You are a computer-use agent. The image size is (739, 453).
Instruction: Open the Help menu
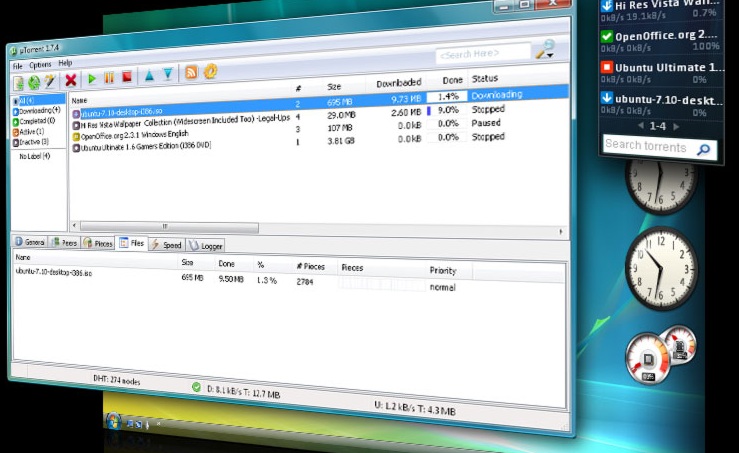point(65,63)
